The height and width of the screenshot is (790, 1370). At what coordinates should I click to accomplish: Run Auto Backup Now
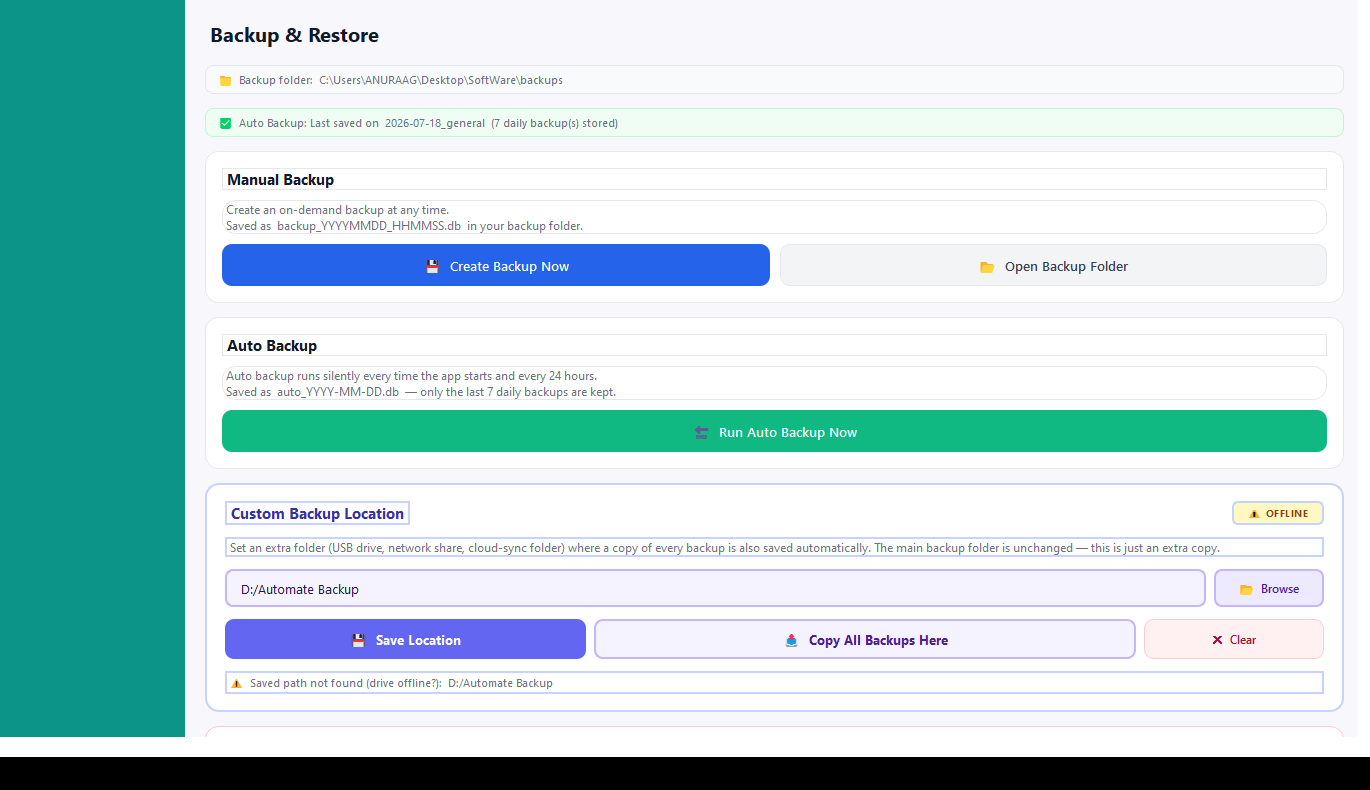pos(774,431)
